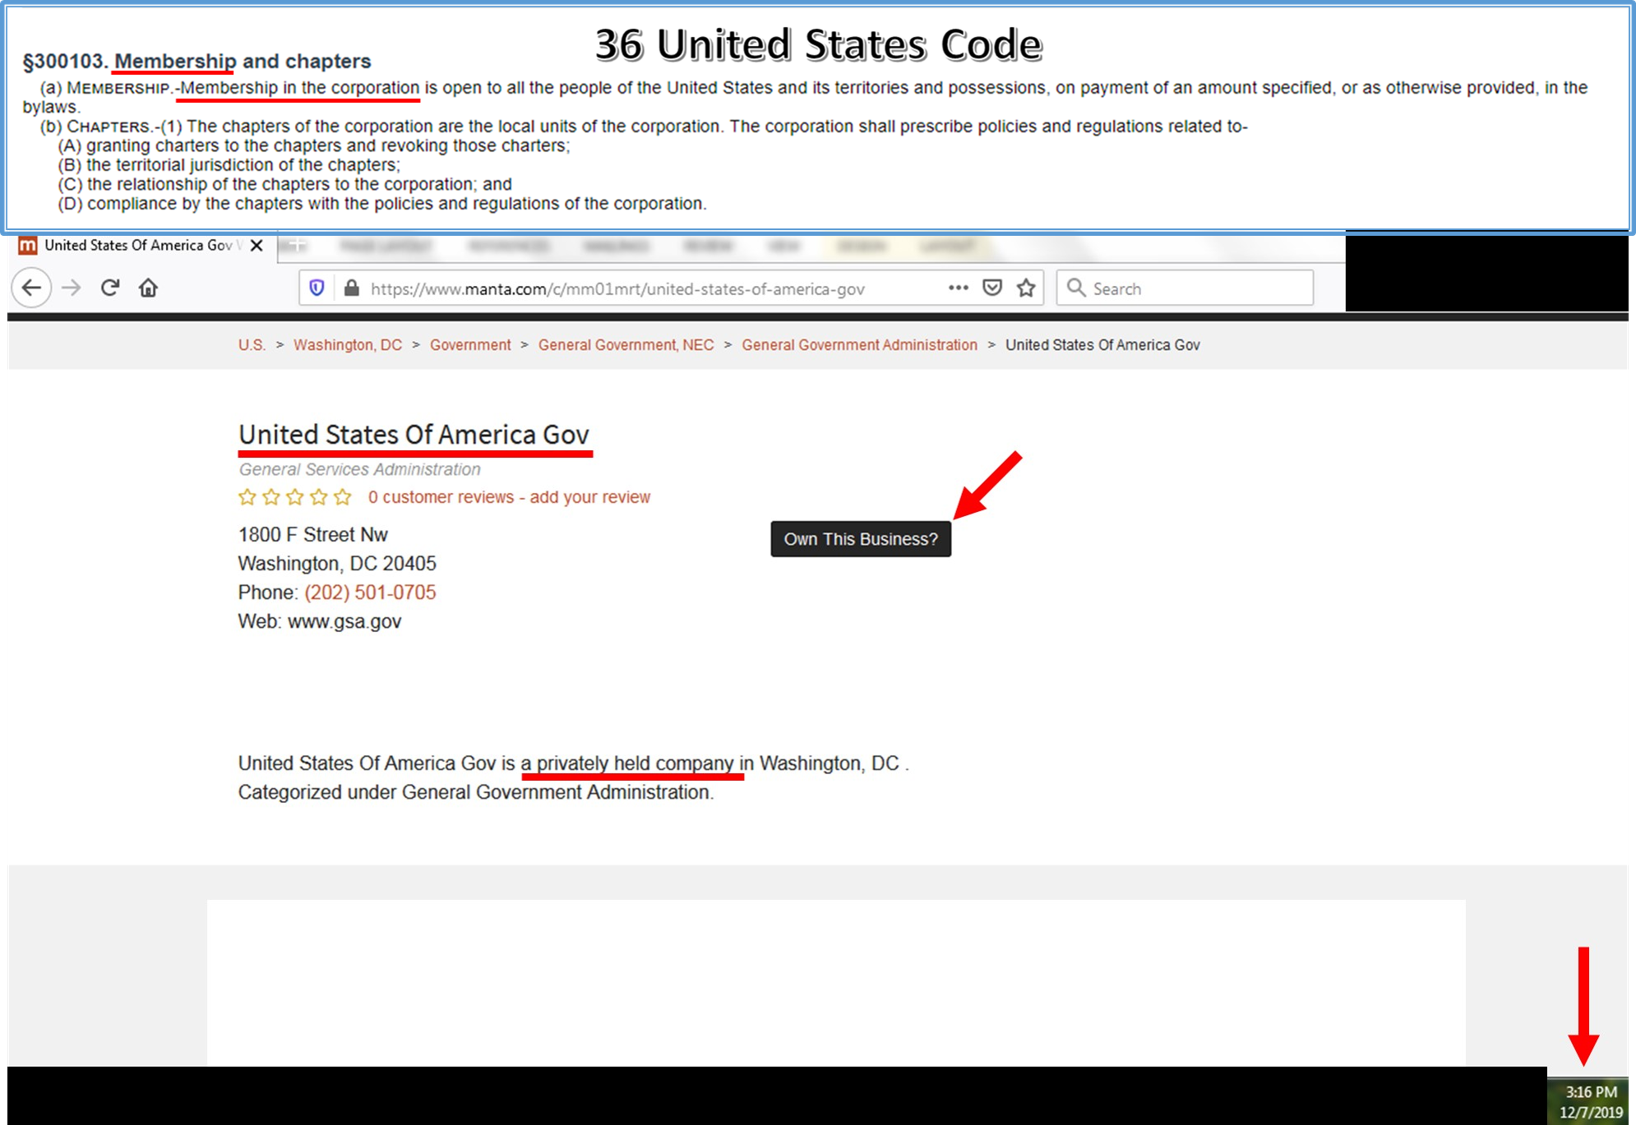Click the fifth rating star
The image size is (1636, 1125).
pyautogui.click(x=343, y=497)
